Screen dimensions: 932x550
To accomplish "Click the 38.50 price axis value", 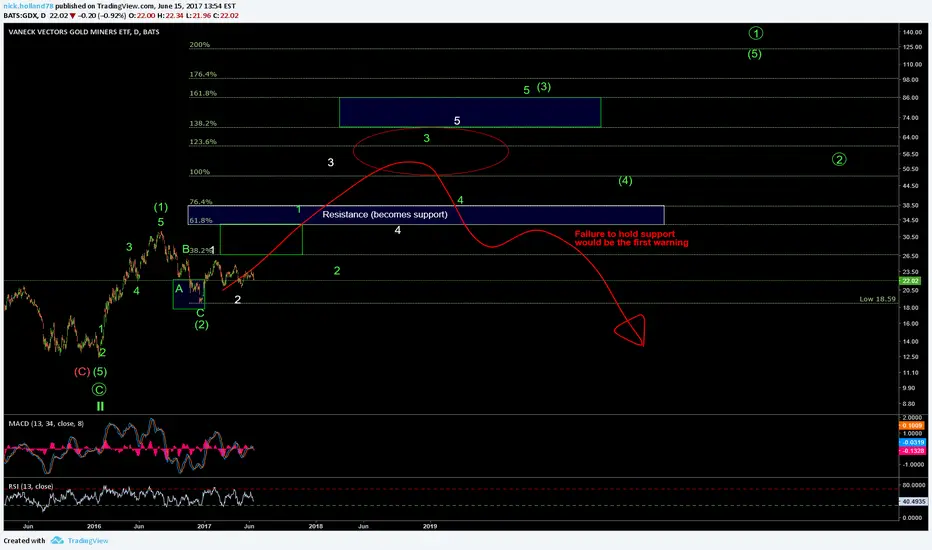I will point(910,205).
